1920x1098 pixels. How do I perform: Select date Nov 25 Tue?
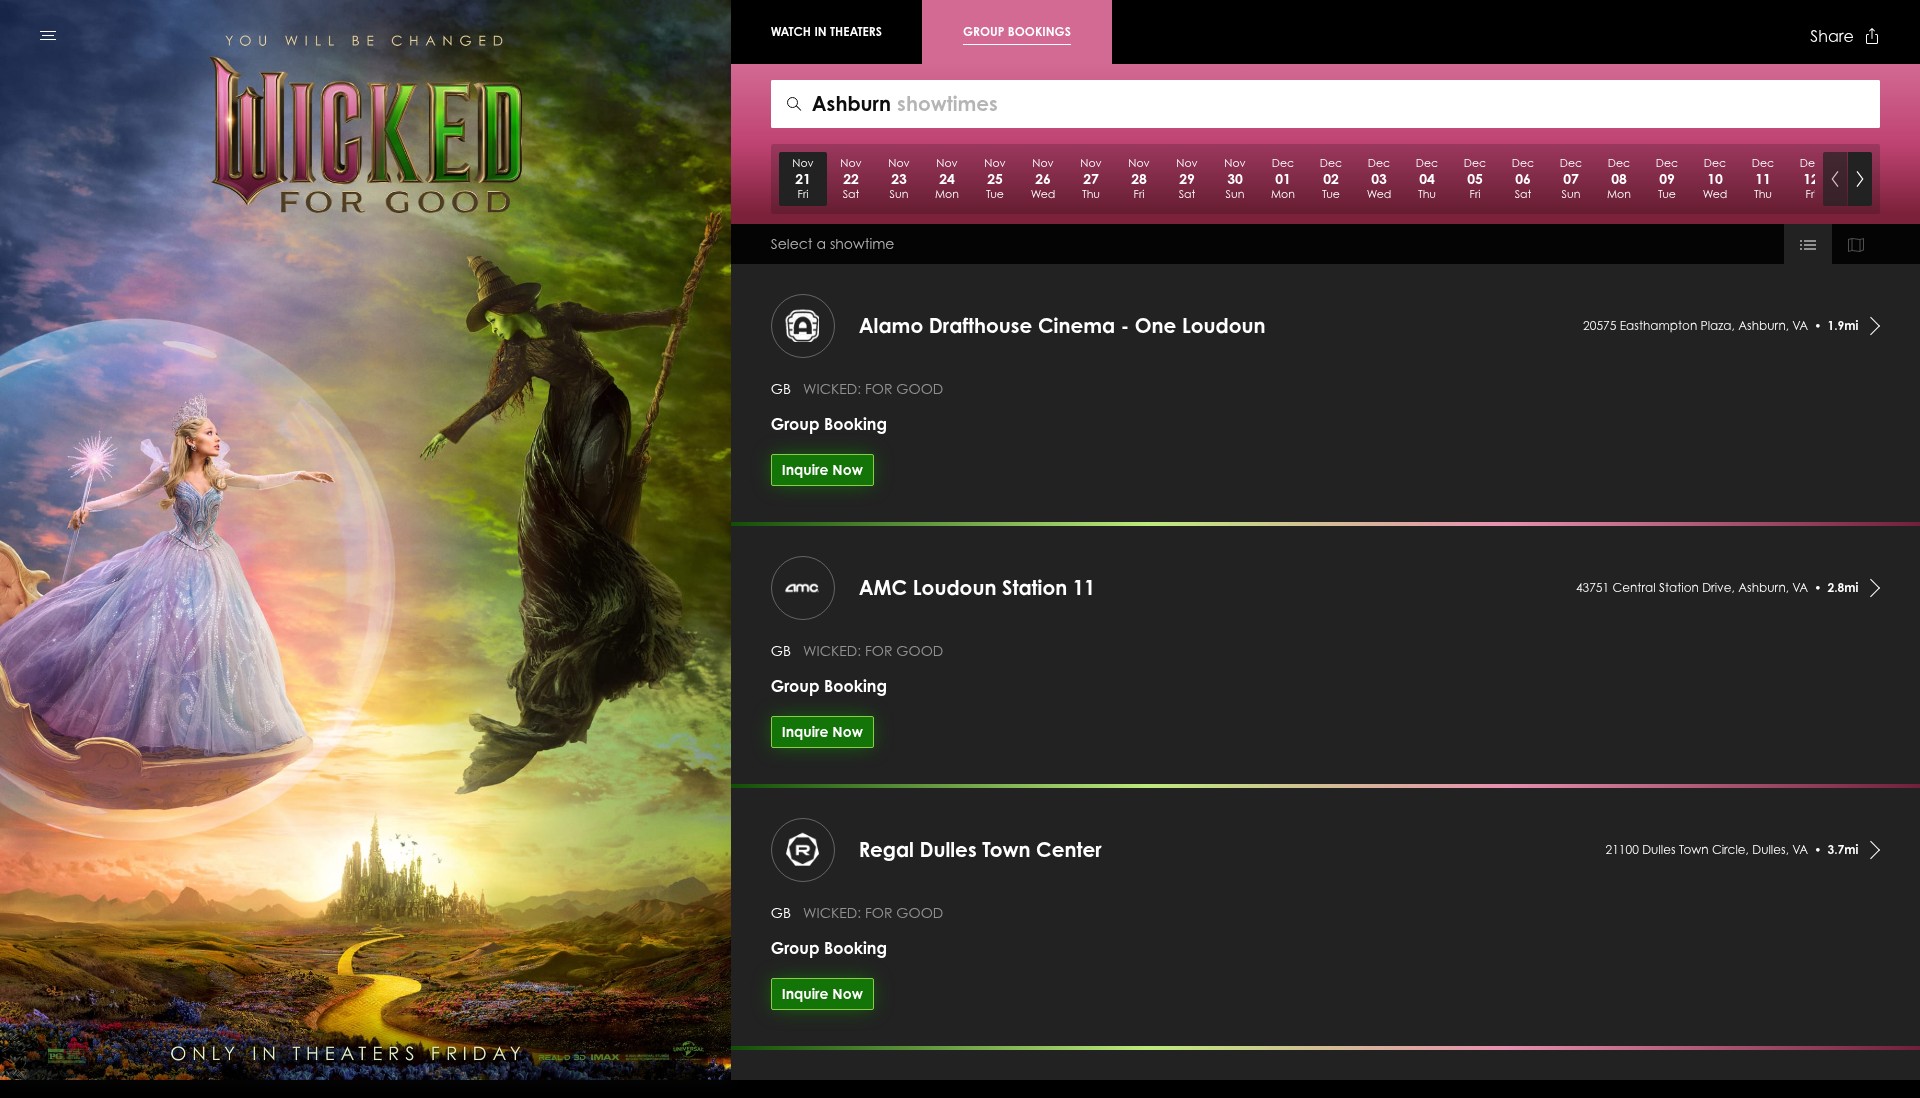tap(995, 179)
